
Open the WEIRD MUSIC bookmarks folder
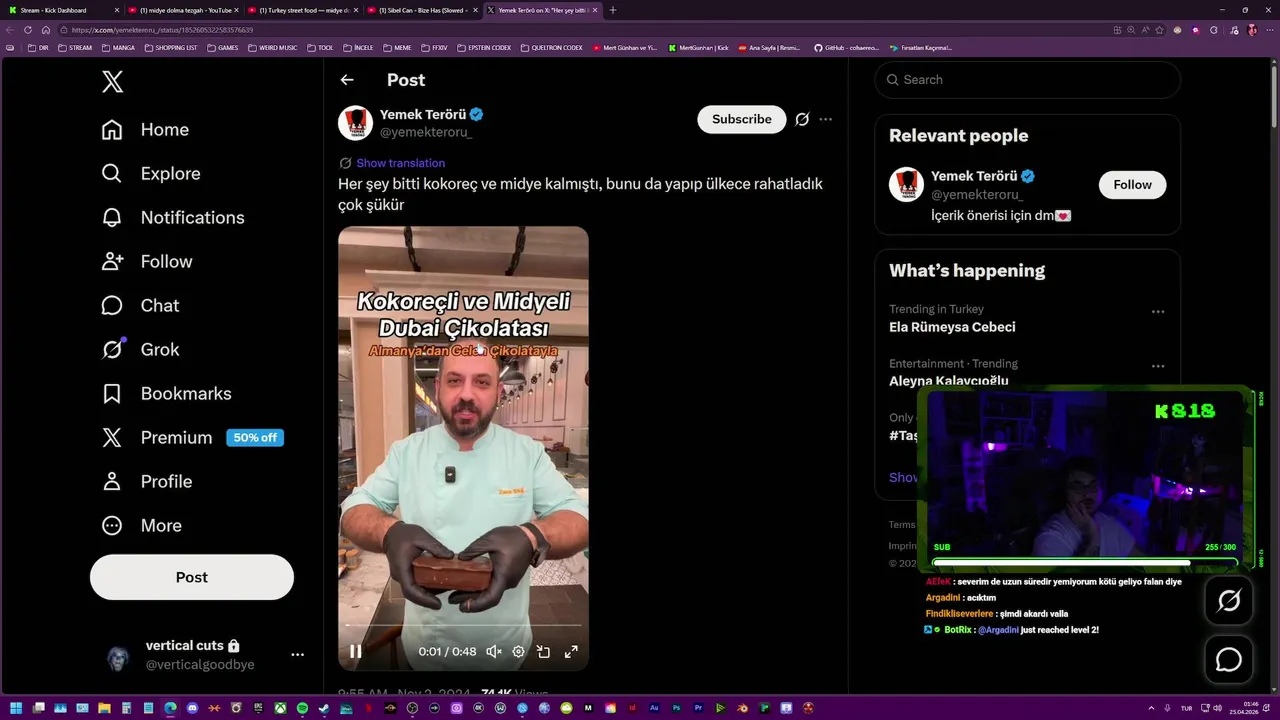click(273, 47)
